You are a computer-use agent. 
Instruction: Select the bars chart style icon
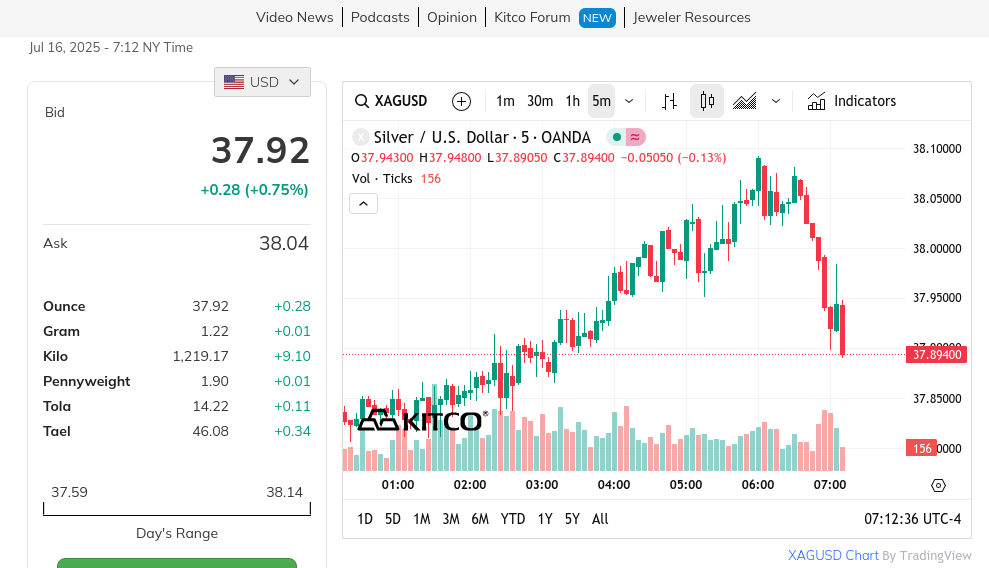670,101
